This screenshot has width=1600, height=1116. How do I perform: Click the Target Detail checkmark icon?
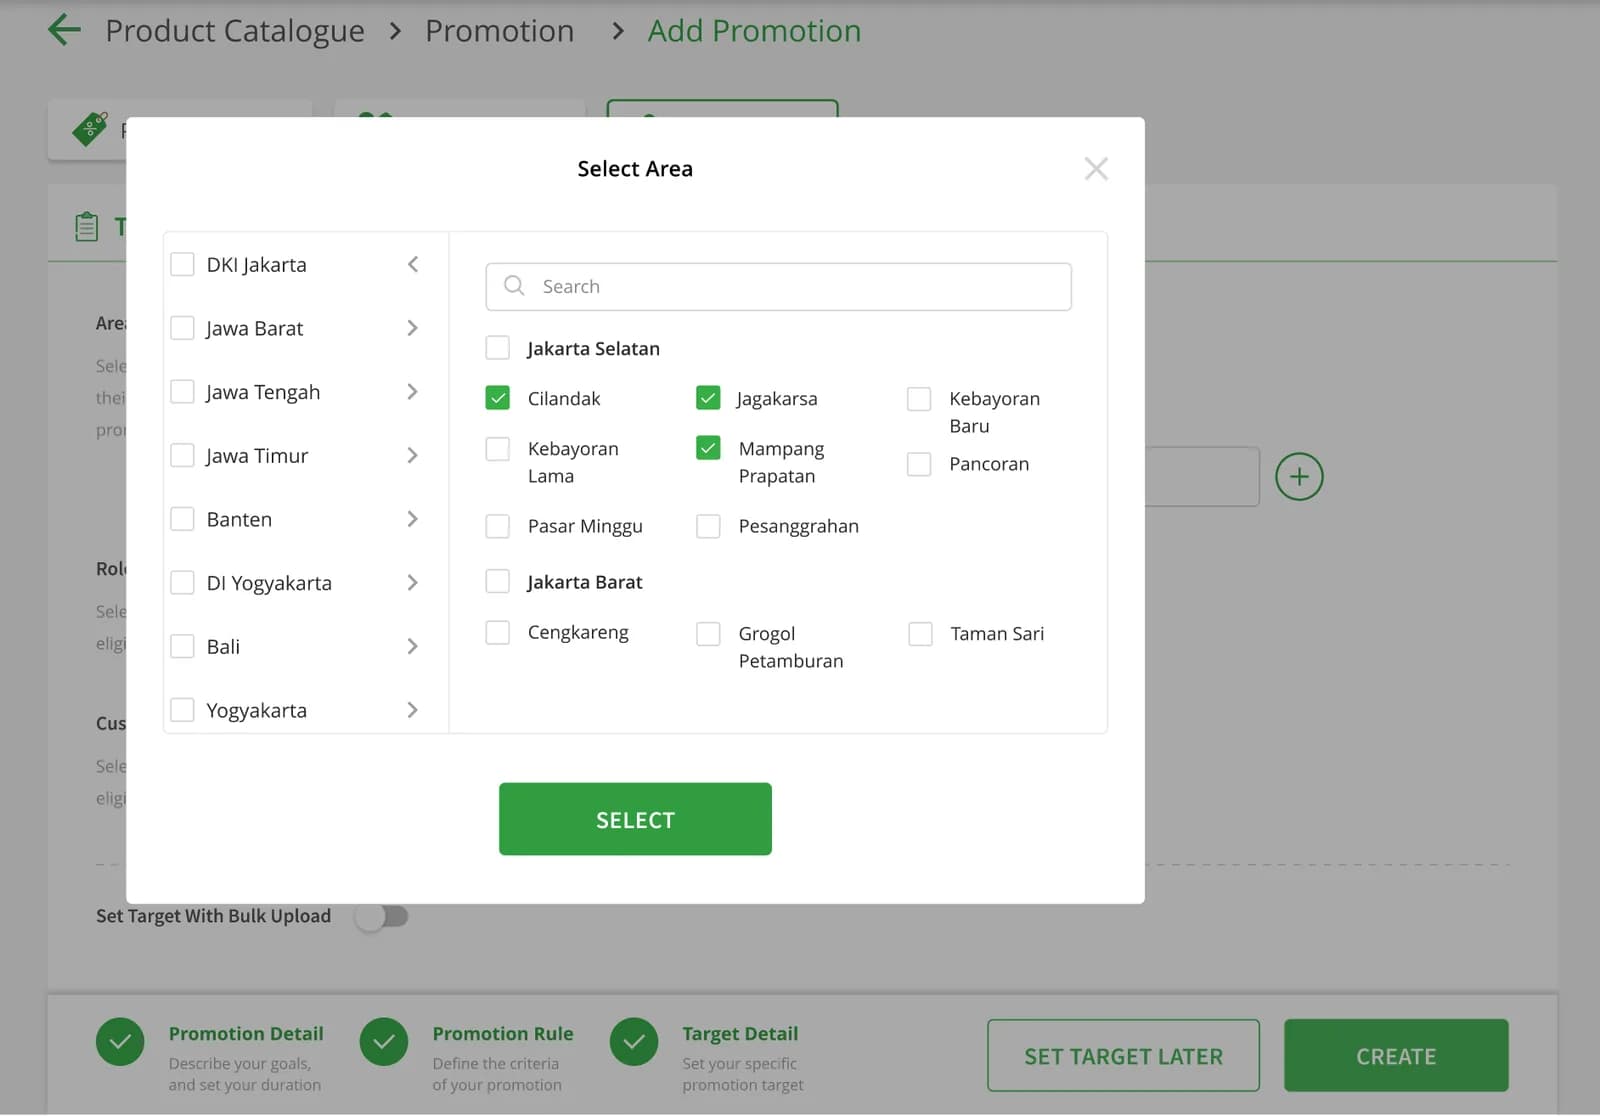click(x=634, y=1042)
